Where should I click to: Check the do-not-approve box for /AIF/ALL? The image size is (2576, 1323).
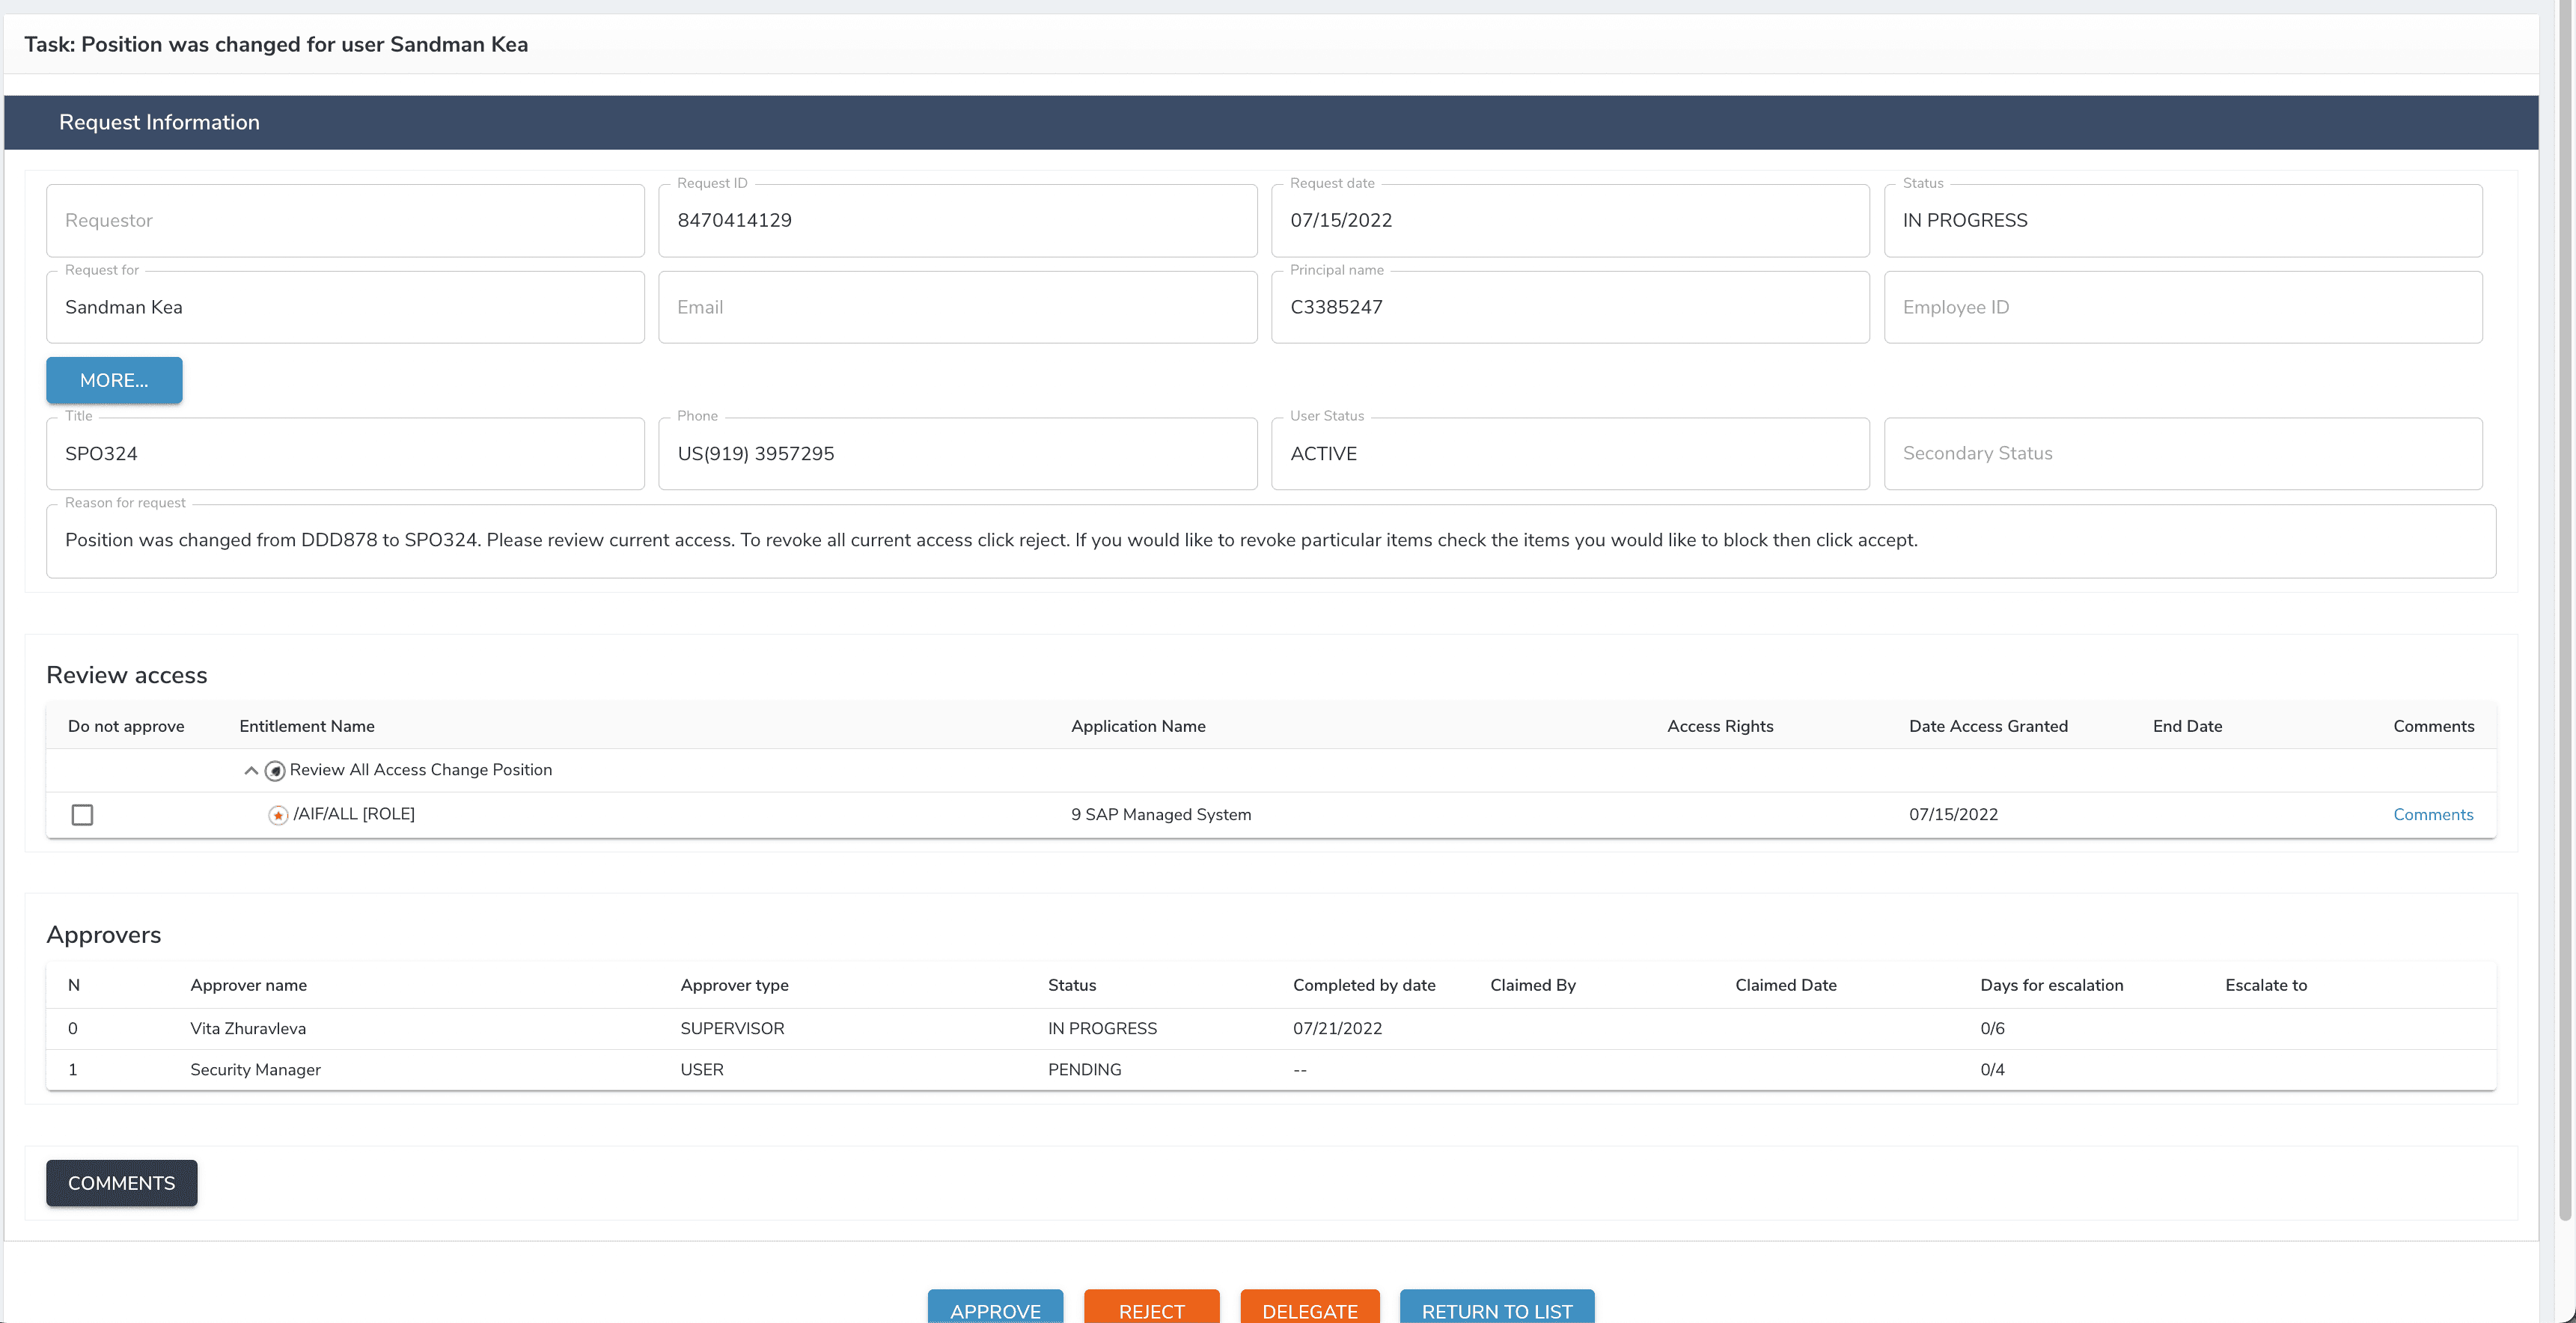[82, 815]
